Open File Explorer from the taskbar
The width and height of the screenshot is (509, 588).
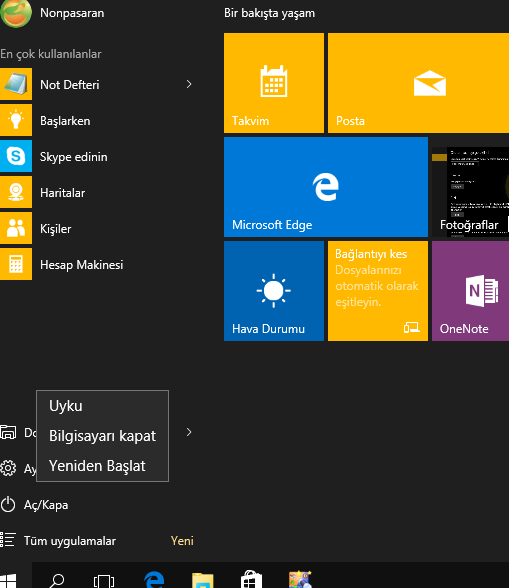[203, 580]
